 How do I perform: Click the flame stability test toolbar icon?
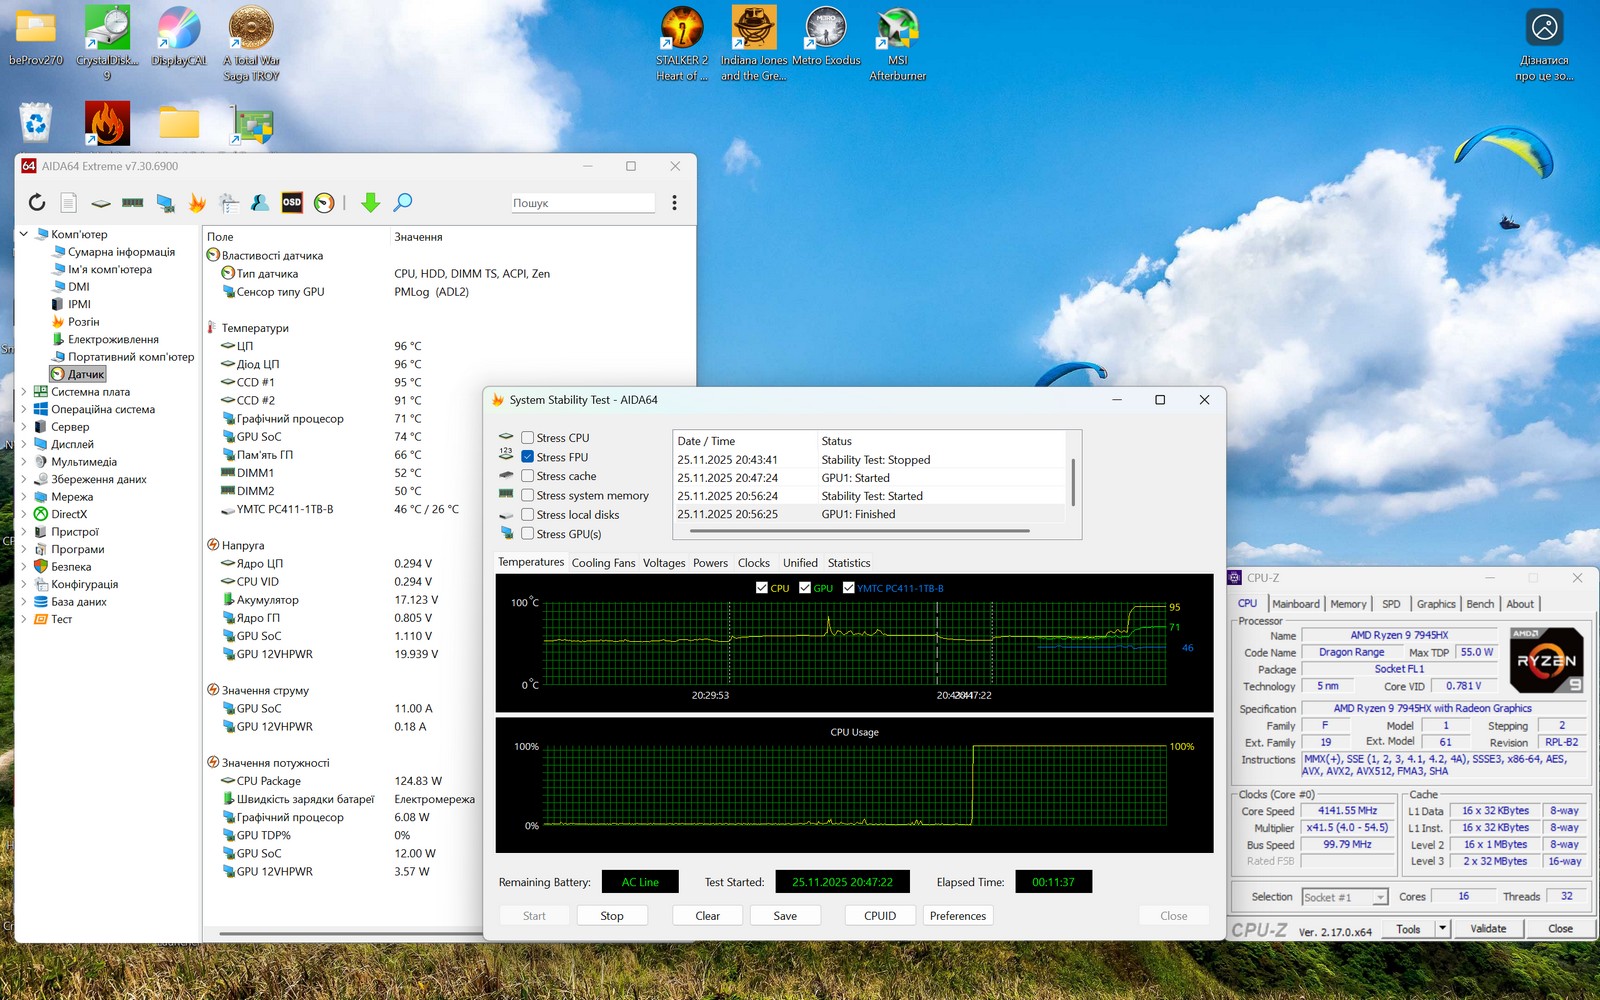(x=197, y=203)
